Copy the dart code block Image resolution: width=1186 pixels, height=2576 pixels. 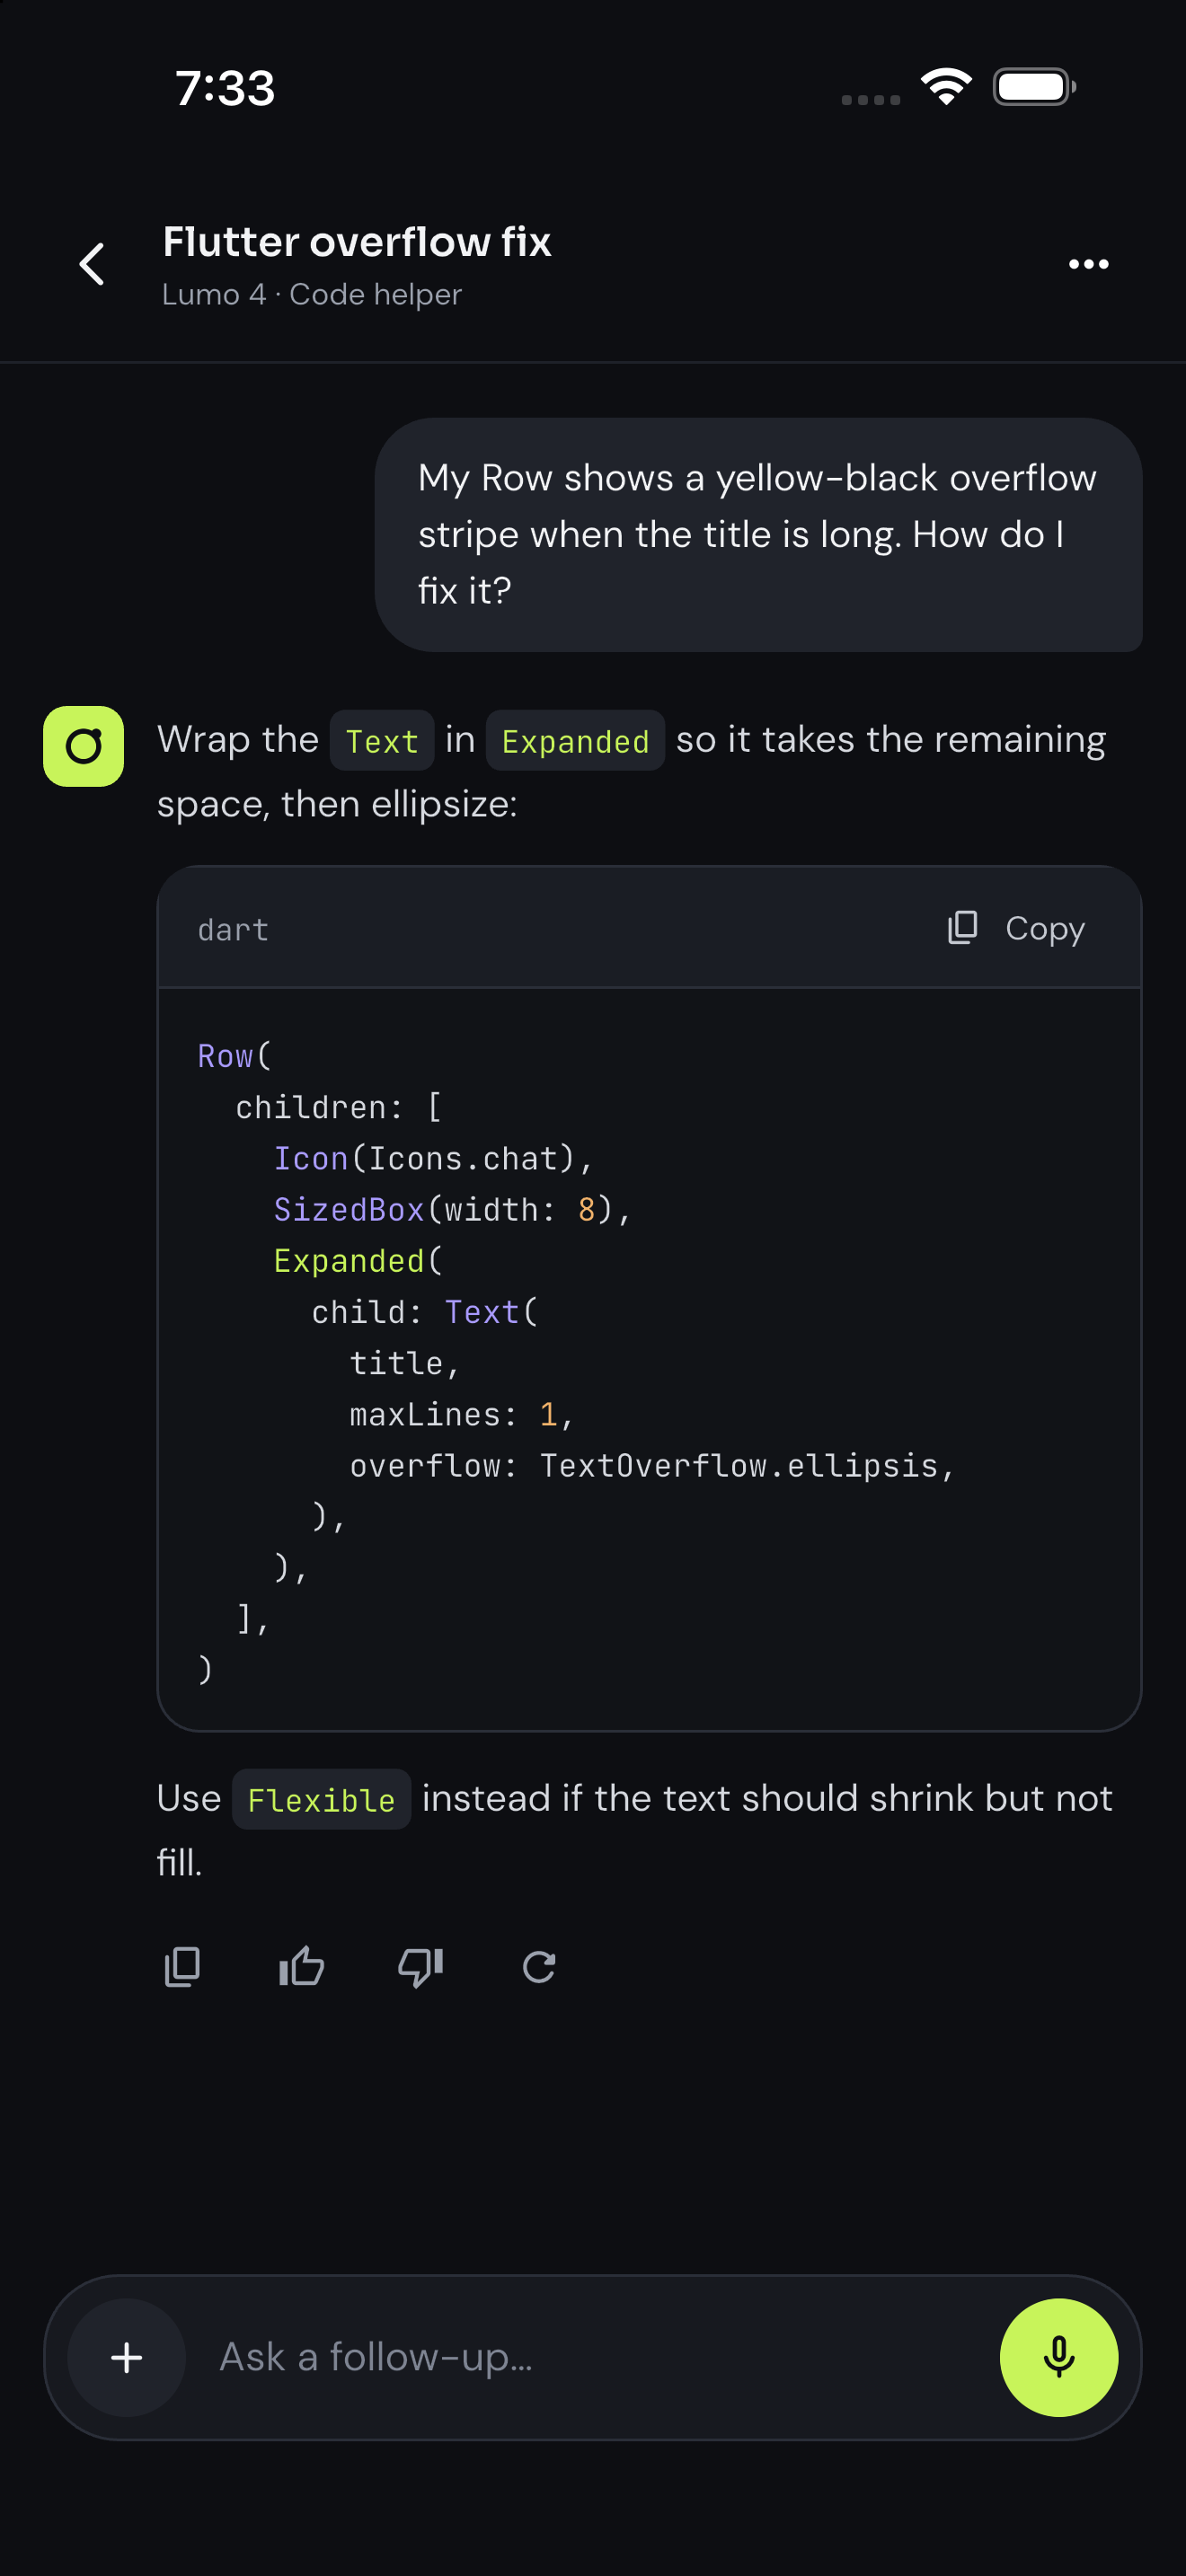[x=1015, y=928]
